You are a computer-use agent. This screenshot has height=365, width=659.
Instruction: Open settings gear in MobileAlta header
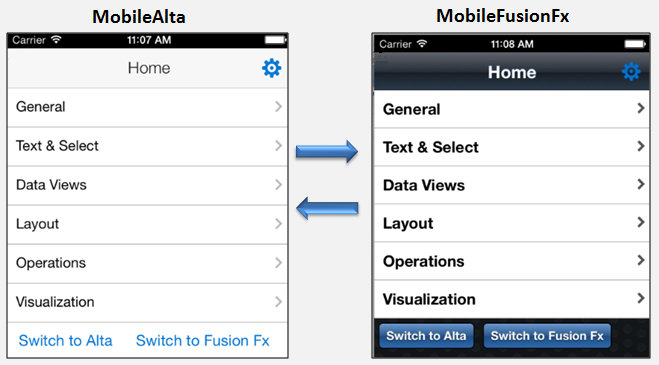(x=272, y=68)
